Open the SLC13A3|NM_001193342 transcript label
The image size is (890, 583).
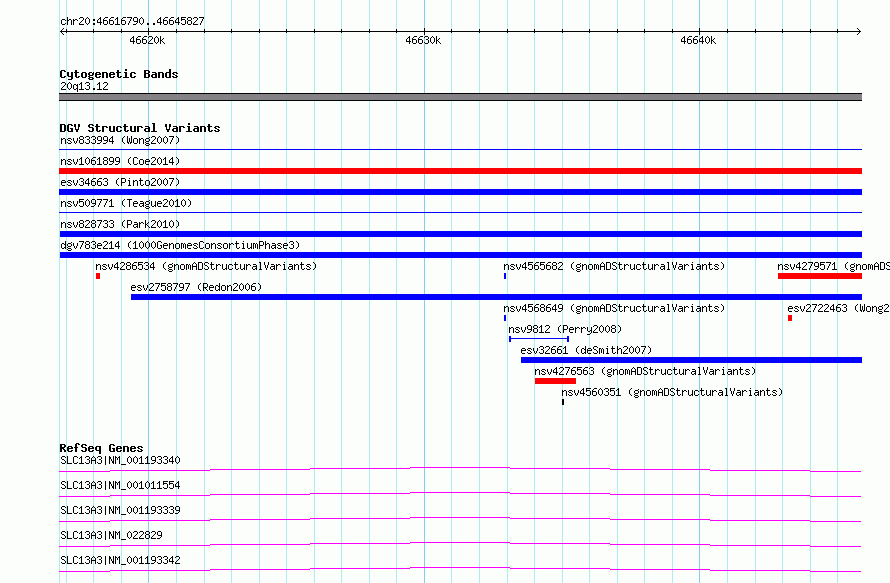point(120,560)
